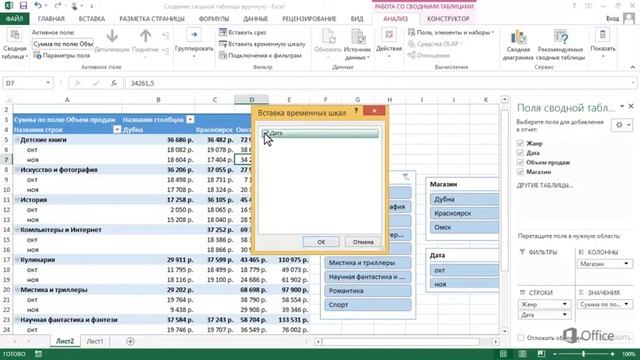Switch to the КОНСТРУКТОР tab
Viewport: 640px width, 360px height.
pyautogui.click(x=448, y=19)
